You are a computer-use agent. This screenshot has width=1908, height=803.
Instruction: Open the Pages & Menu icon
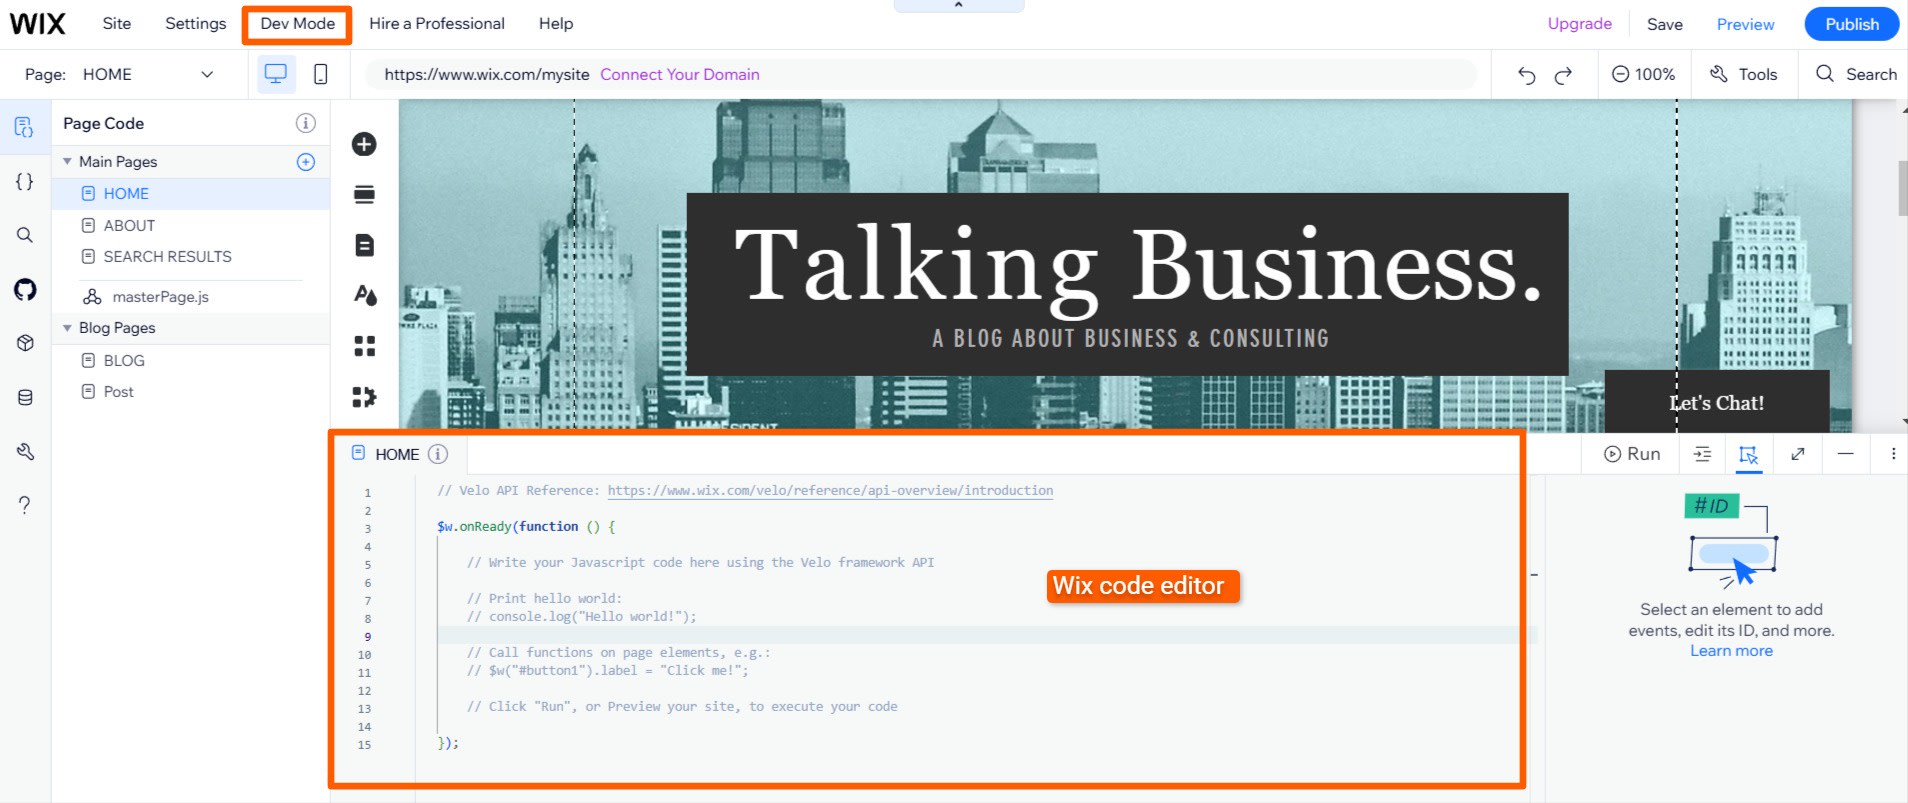coord(364,245)
